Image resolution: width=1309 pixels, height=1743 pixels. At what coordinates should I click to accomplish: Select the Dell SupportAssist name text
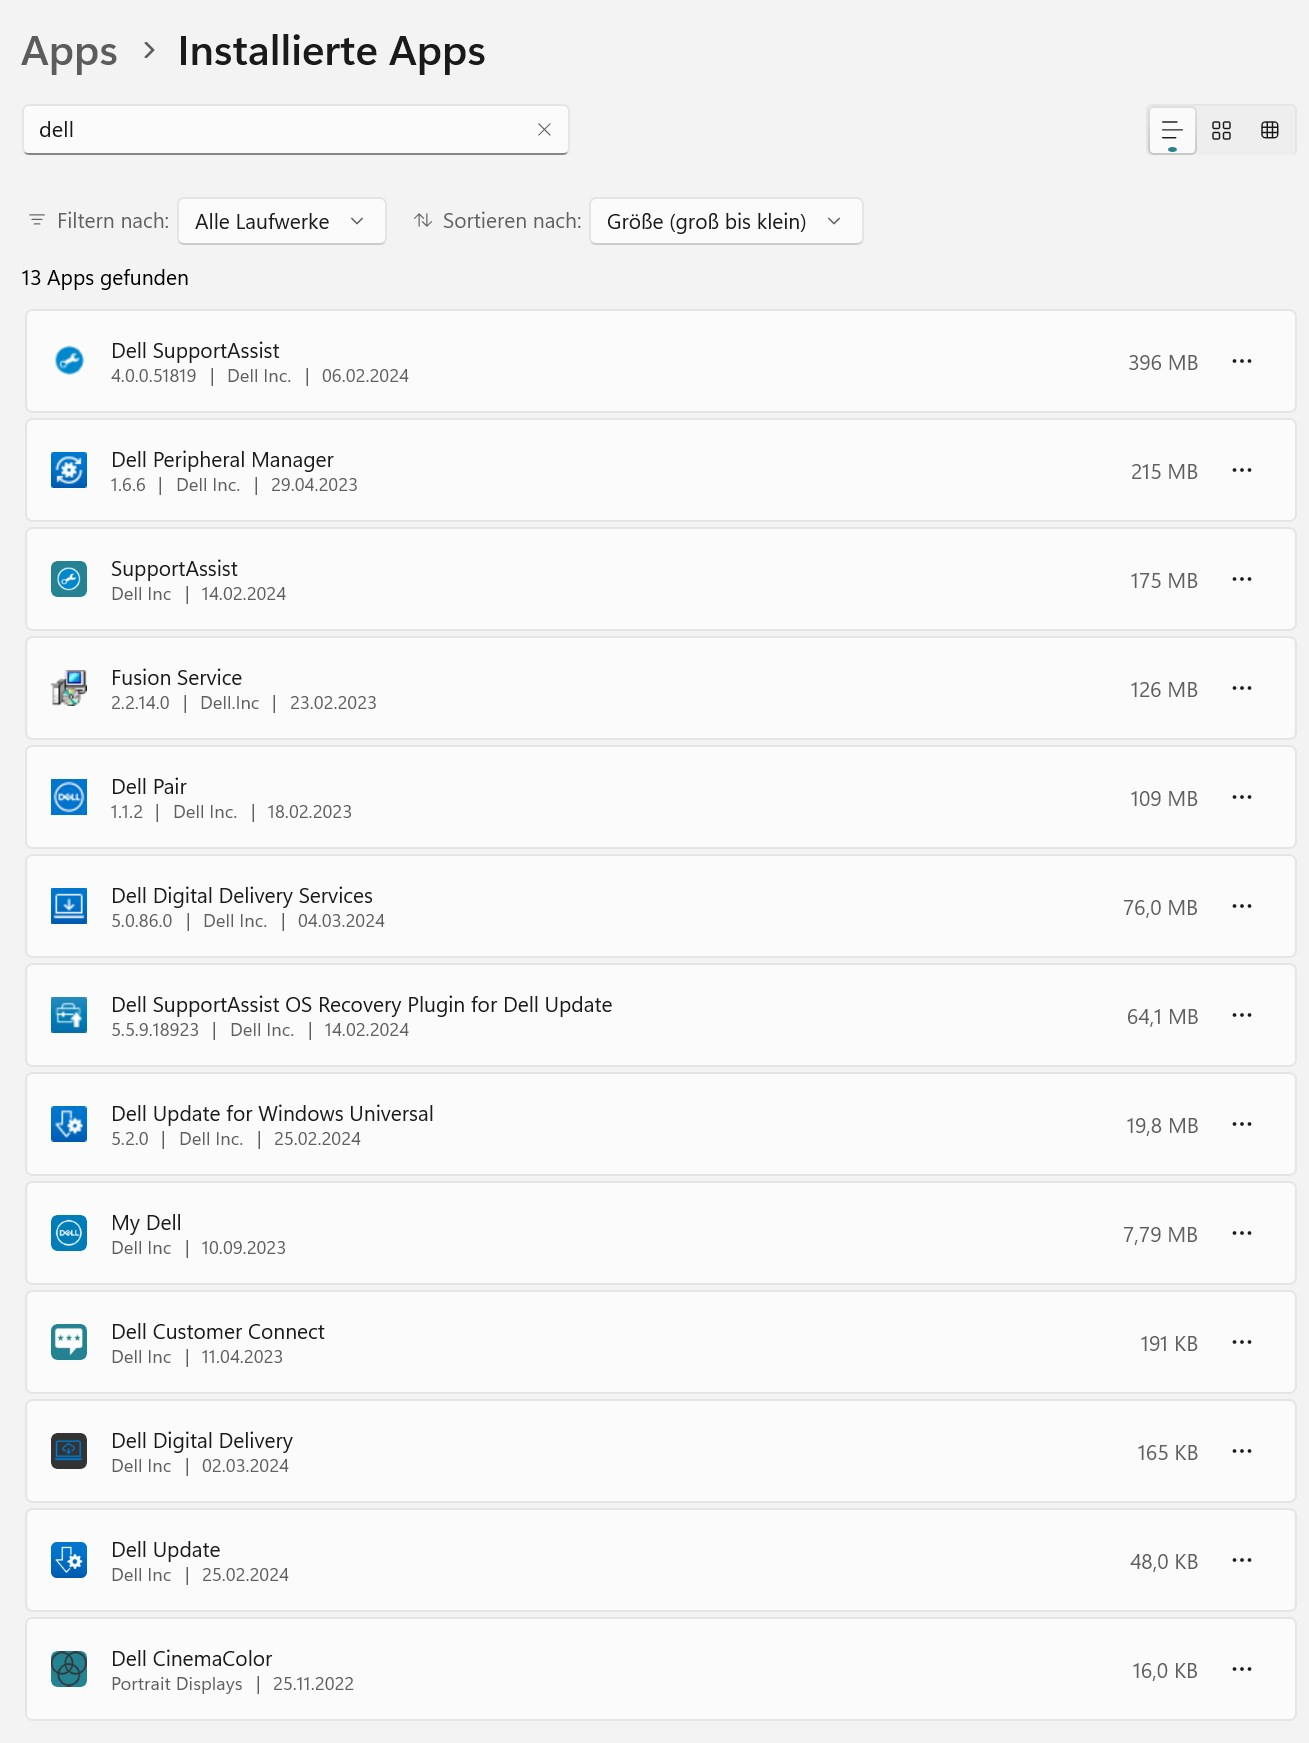[195, 351]
